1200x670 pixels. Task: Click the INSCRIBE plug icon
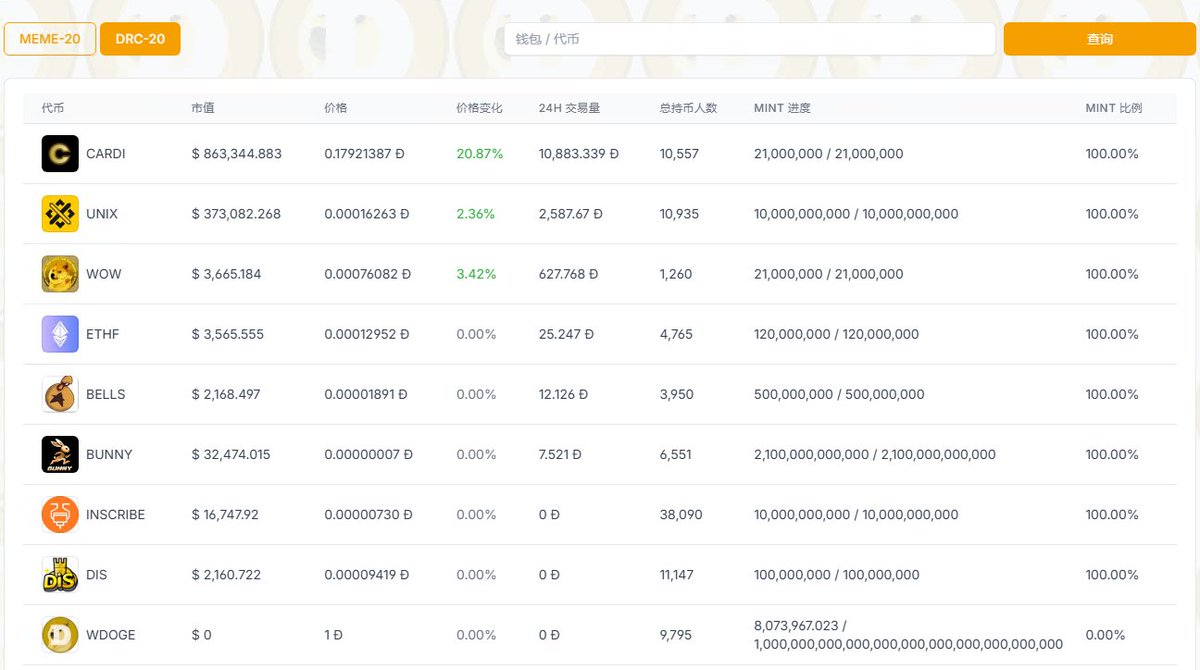(59, 513)
